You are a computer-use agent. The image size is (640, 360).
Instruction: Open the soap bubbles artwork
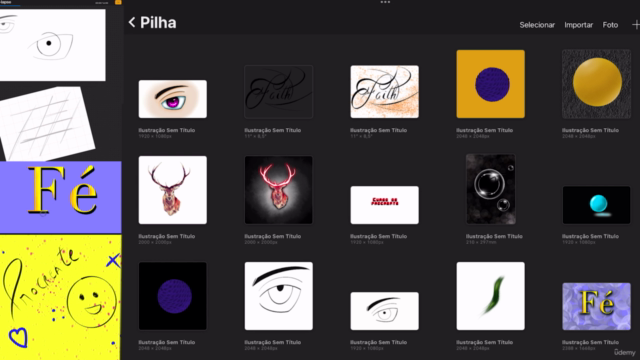491,189
